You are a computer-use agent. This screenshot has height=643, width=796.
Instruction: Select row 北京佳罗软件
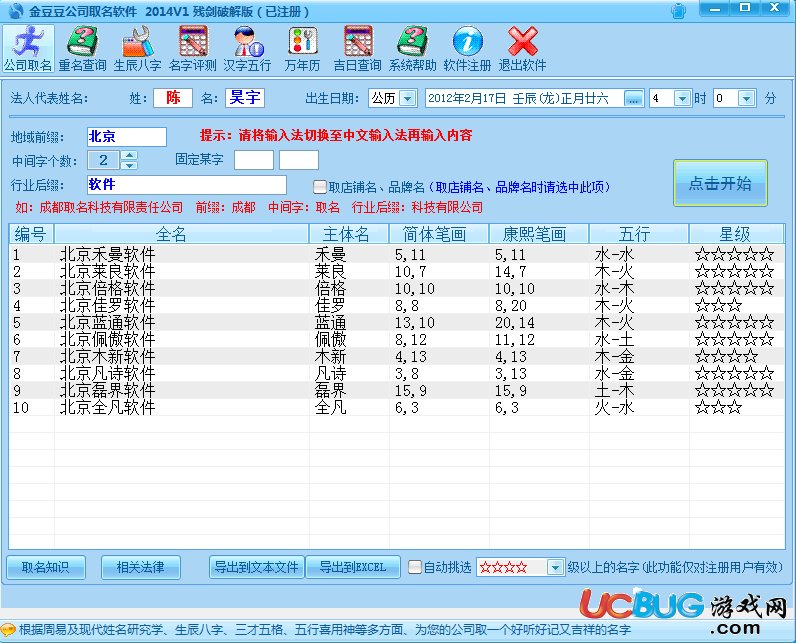(396, 305)
